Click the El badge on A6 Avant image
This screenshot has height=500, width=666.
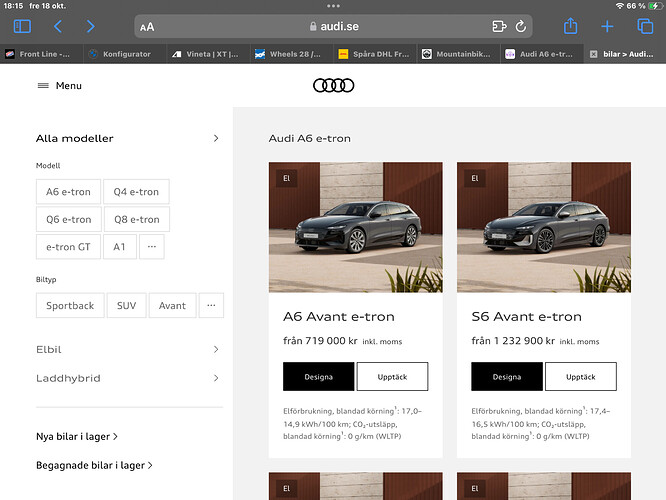pyautogui.click(x=287, y=178)
